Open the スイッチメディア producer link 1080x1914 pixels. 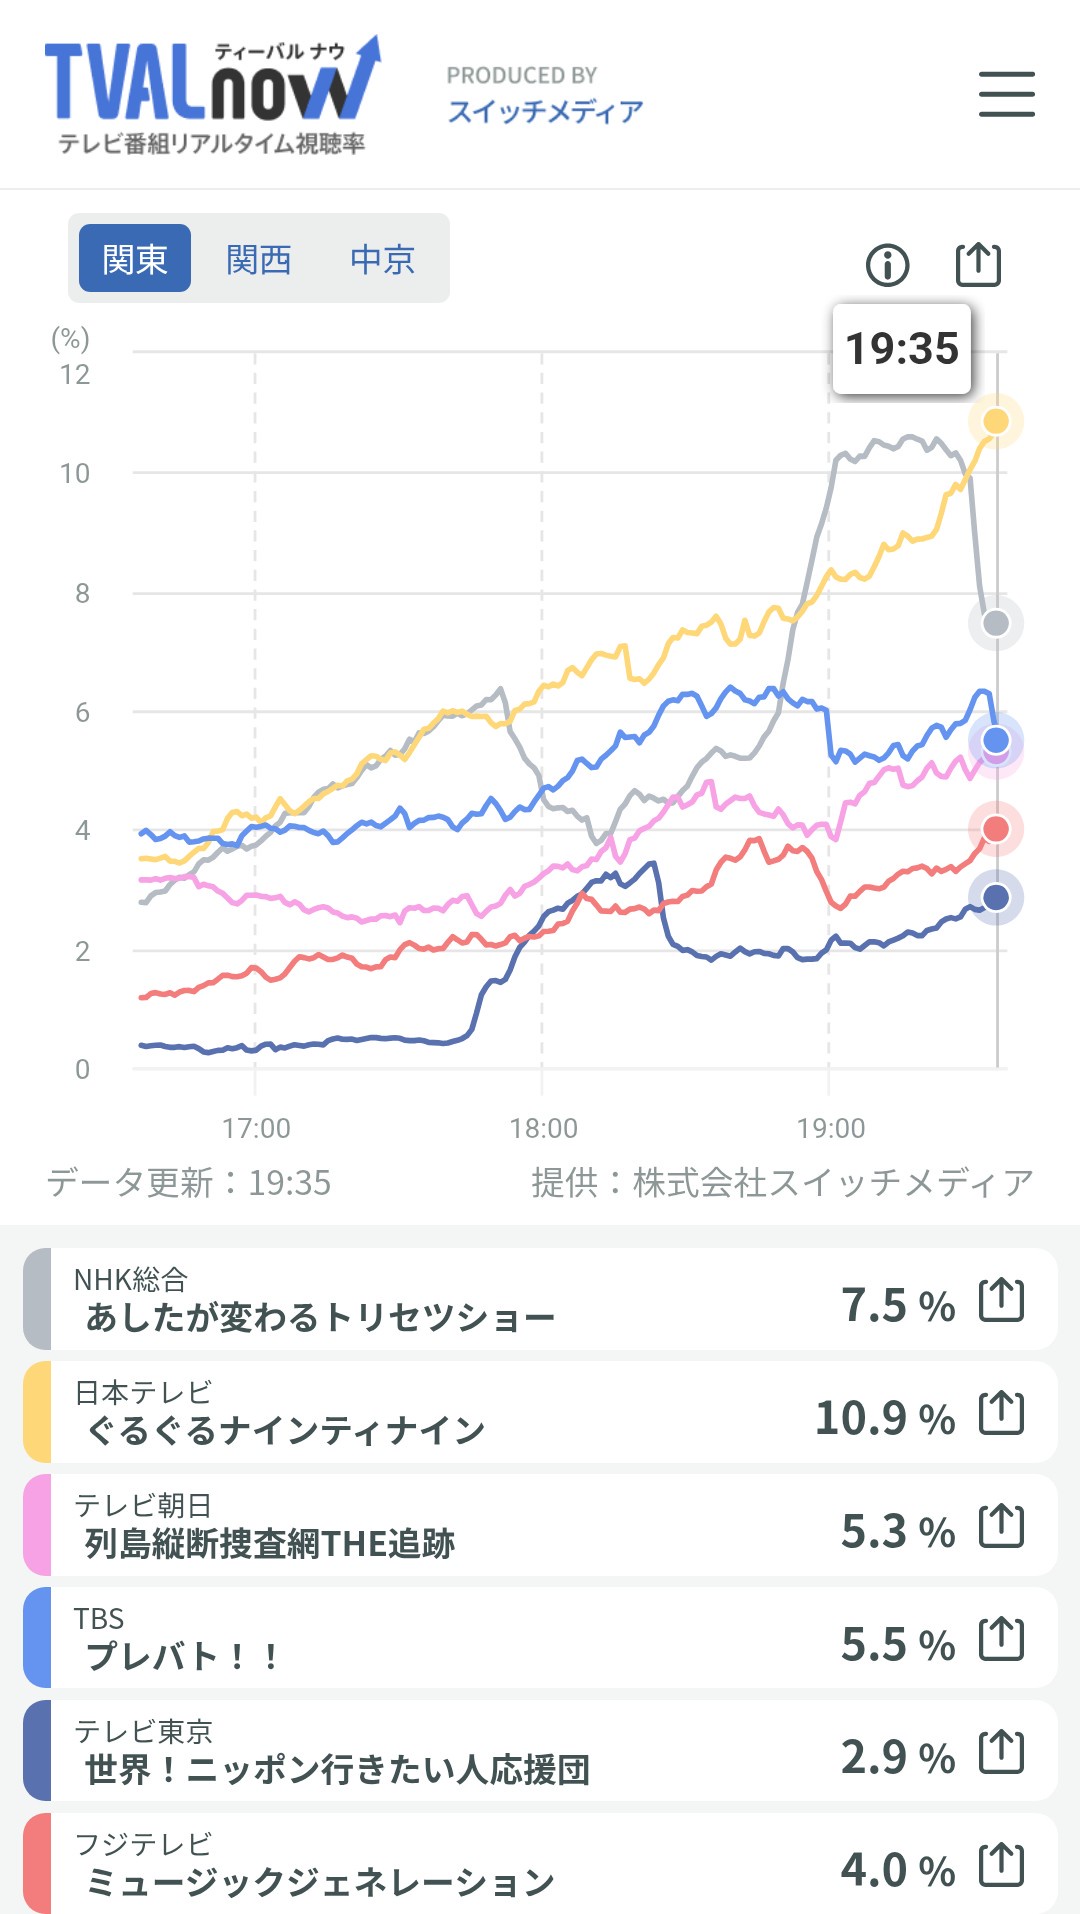545,111
